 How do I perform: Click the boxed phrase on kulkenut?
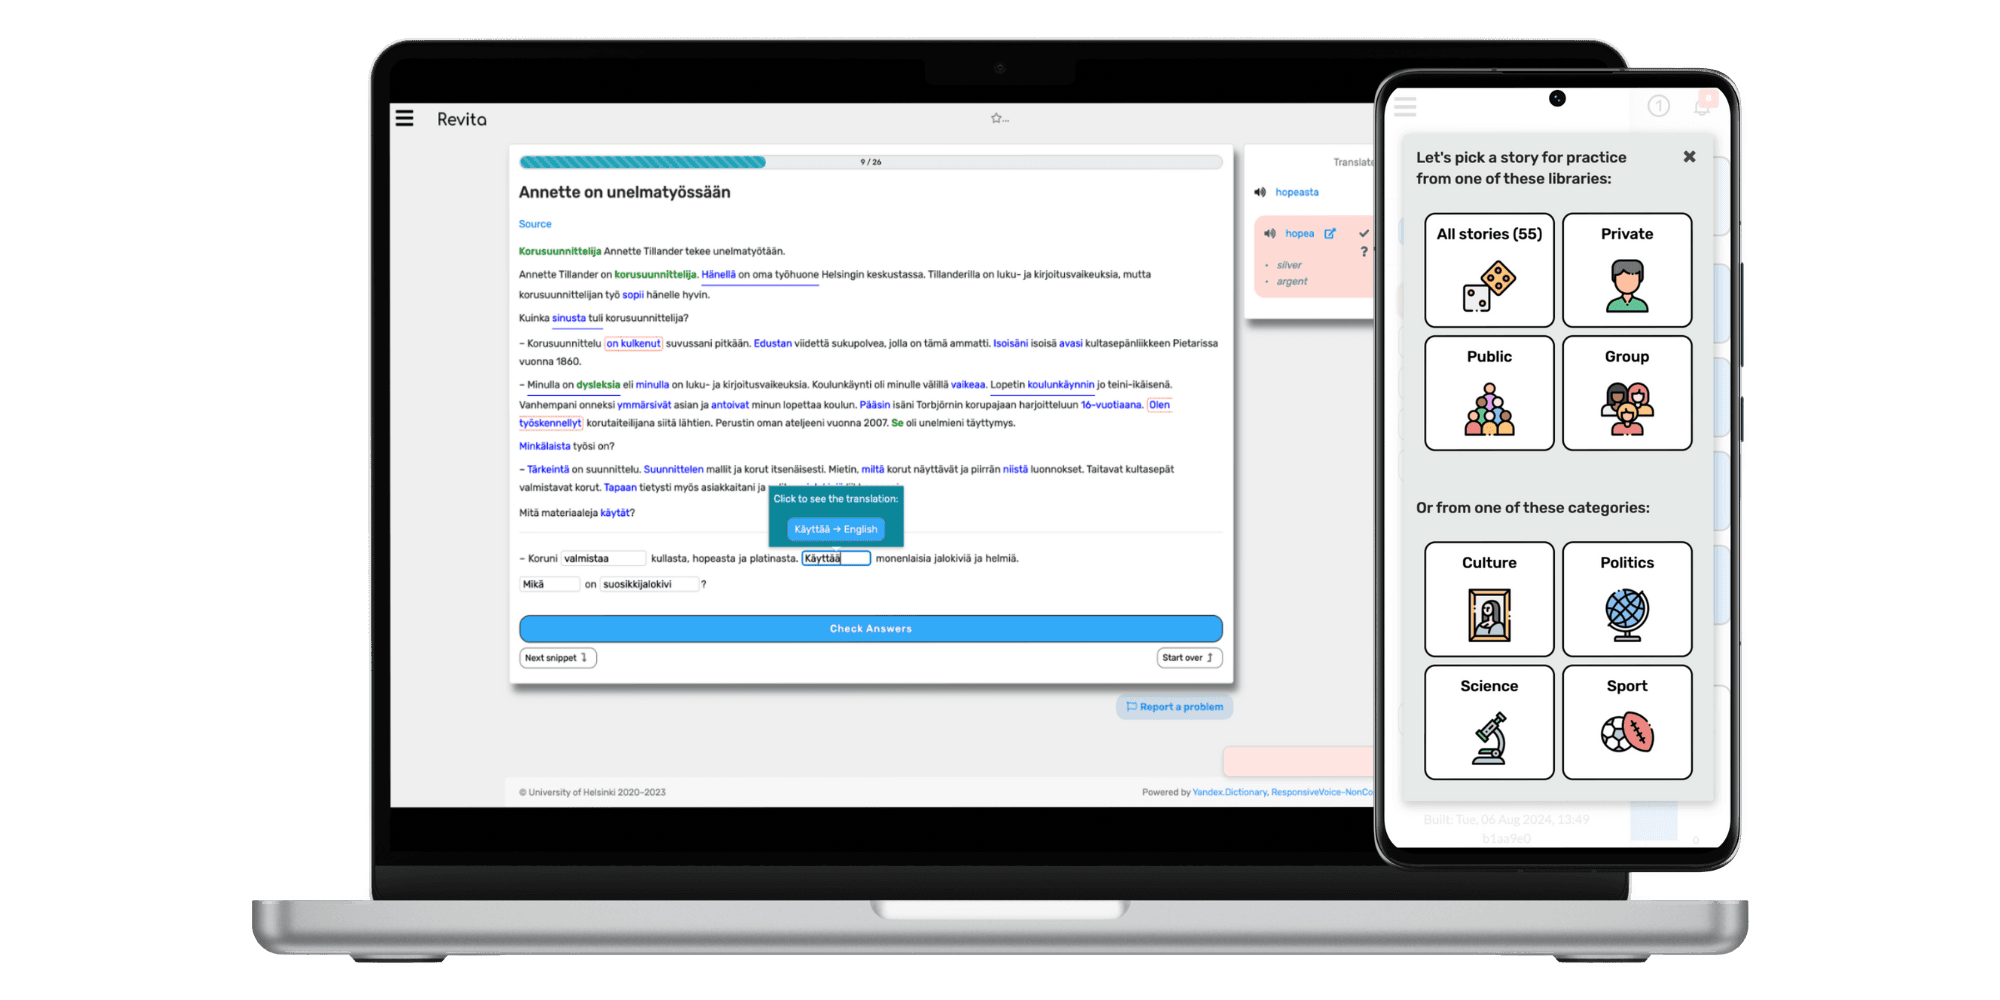[x=633, y=343]
